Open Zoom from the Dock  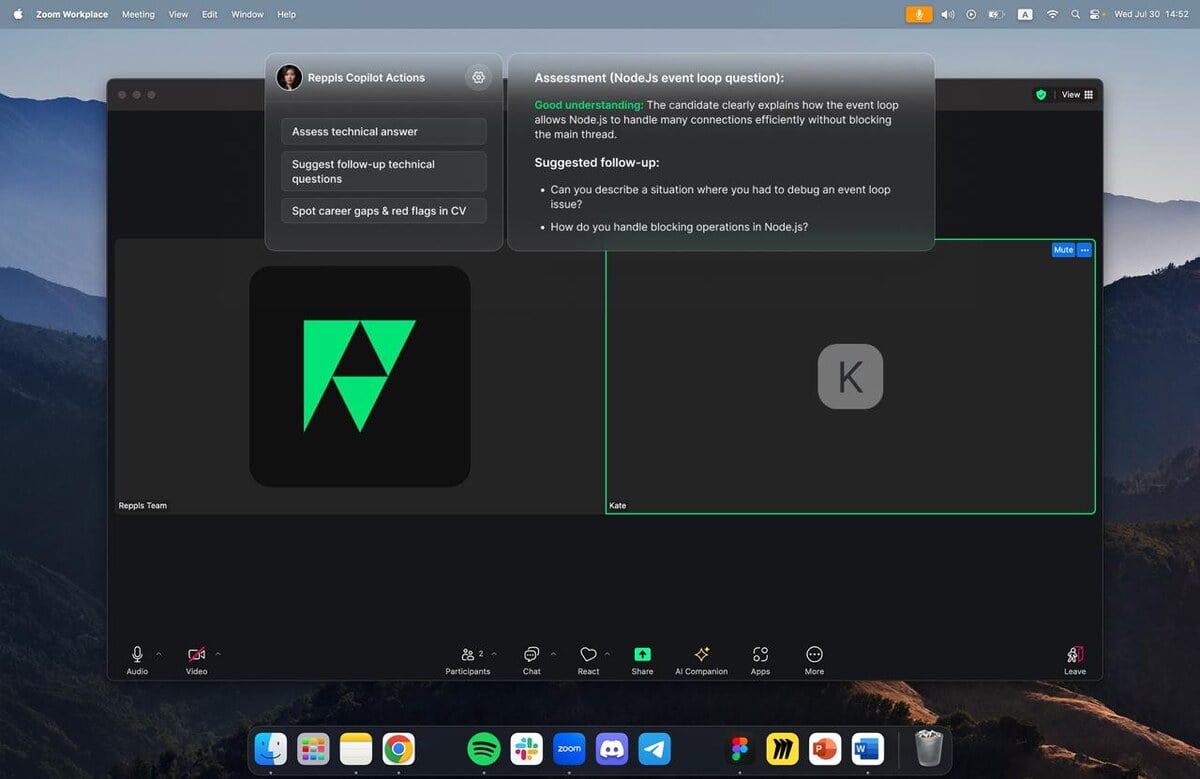tap(569, 748)
